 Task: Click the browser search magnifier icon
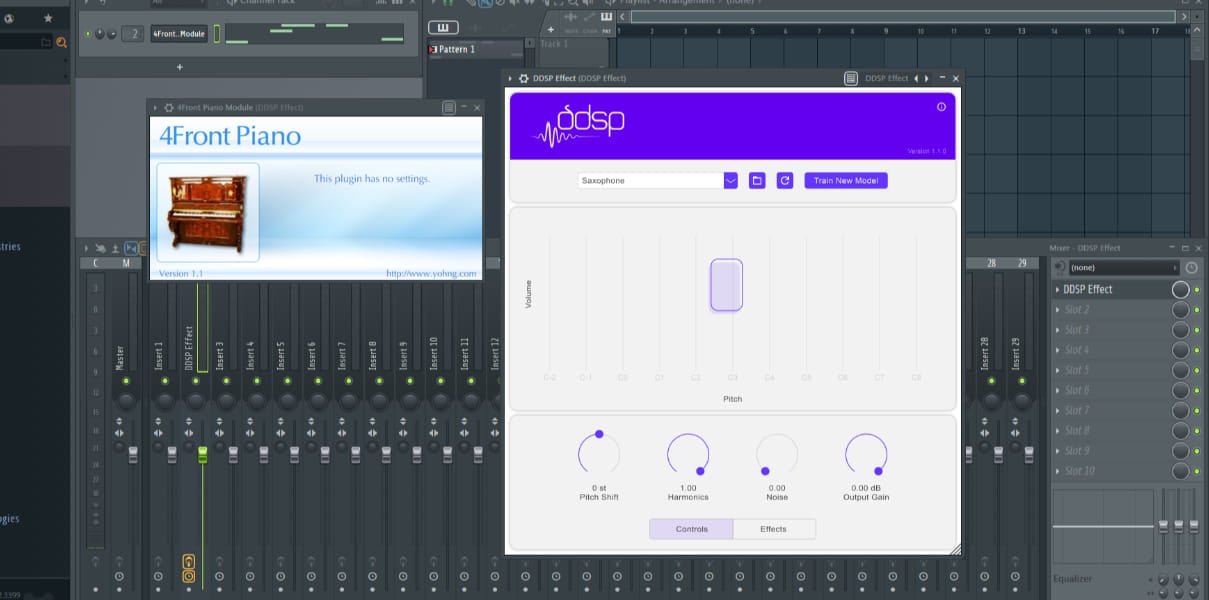[61, 42]
